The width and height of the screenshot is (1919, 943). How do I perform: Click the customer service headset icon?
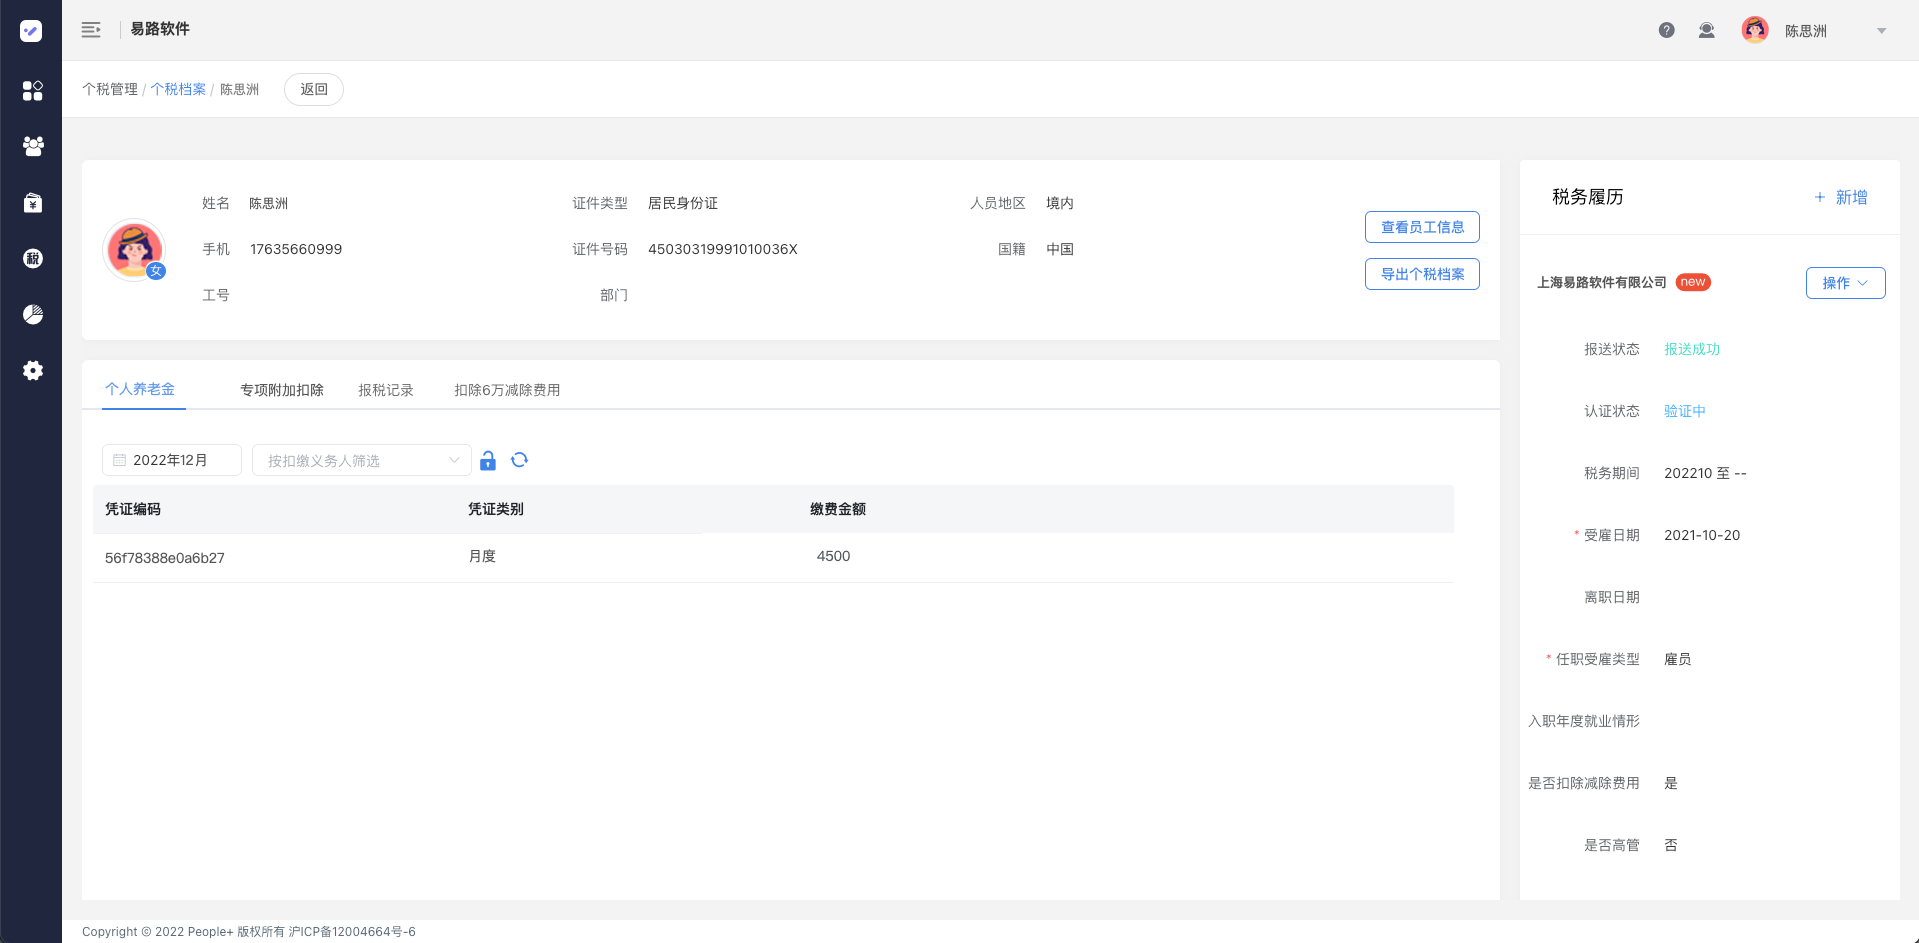1707,30
